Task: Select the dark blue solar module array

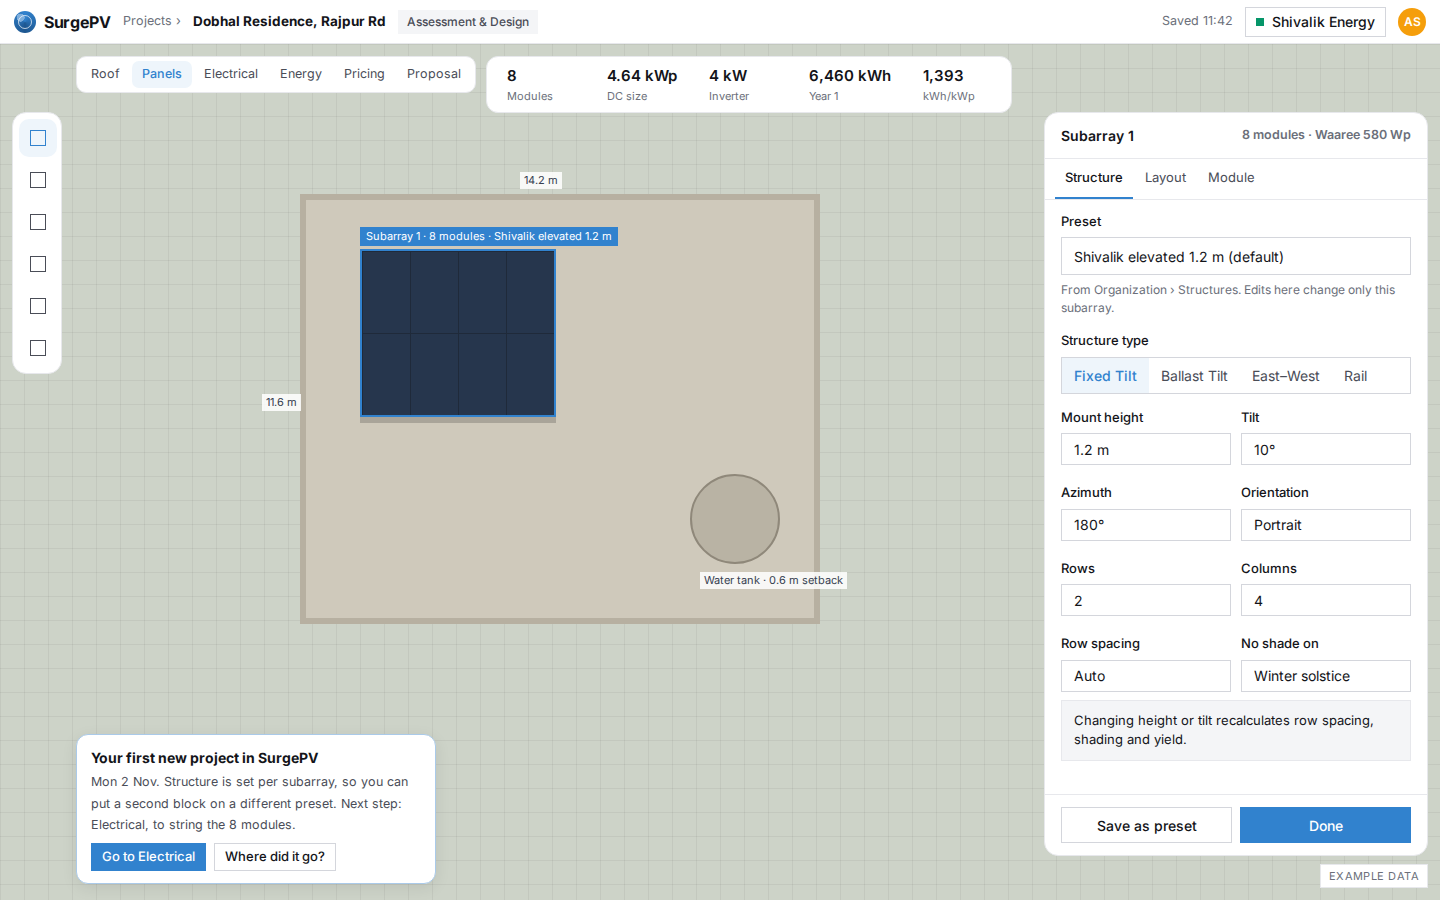Action: [x=458, y=333]
